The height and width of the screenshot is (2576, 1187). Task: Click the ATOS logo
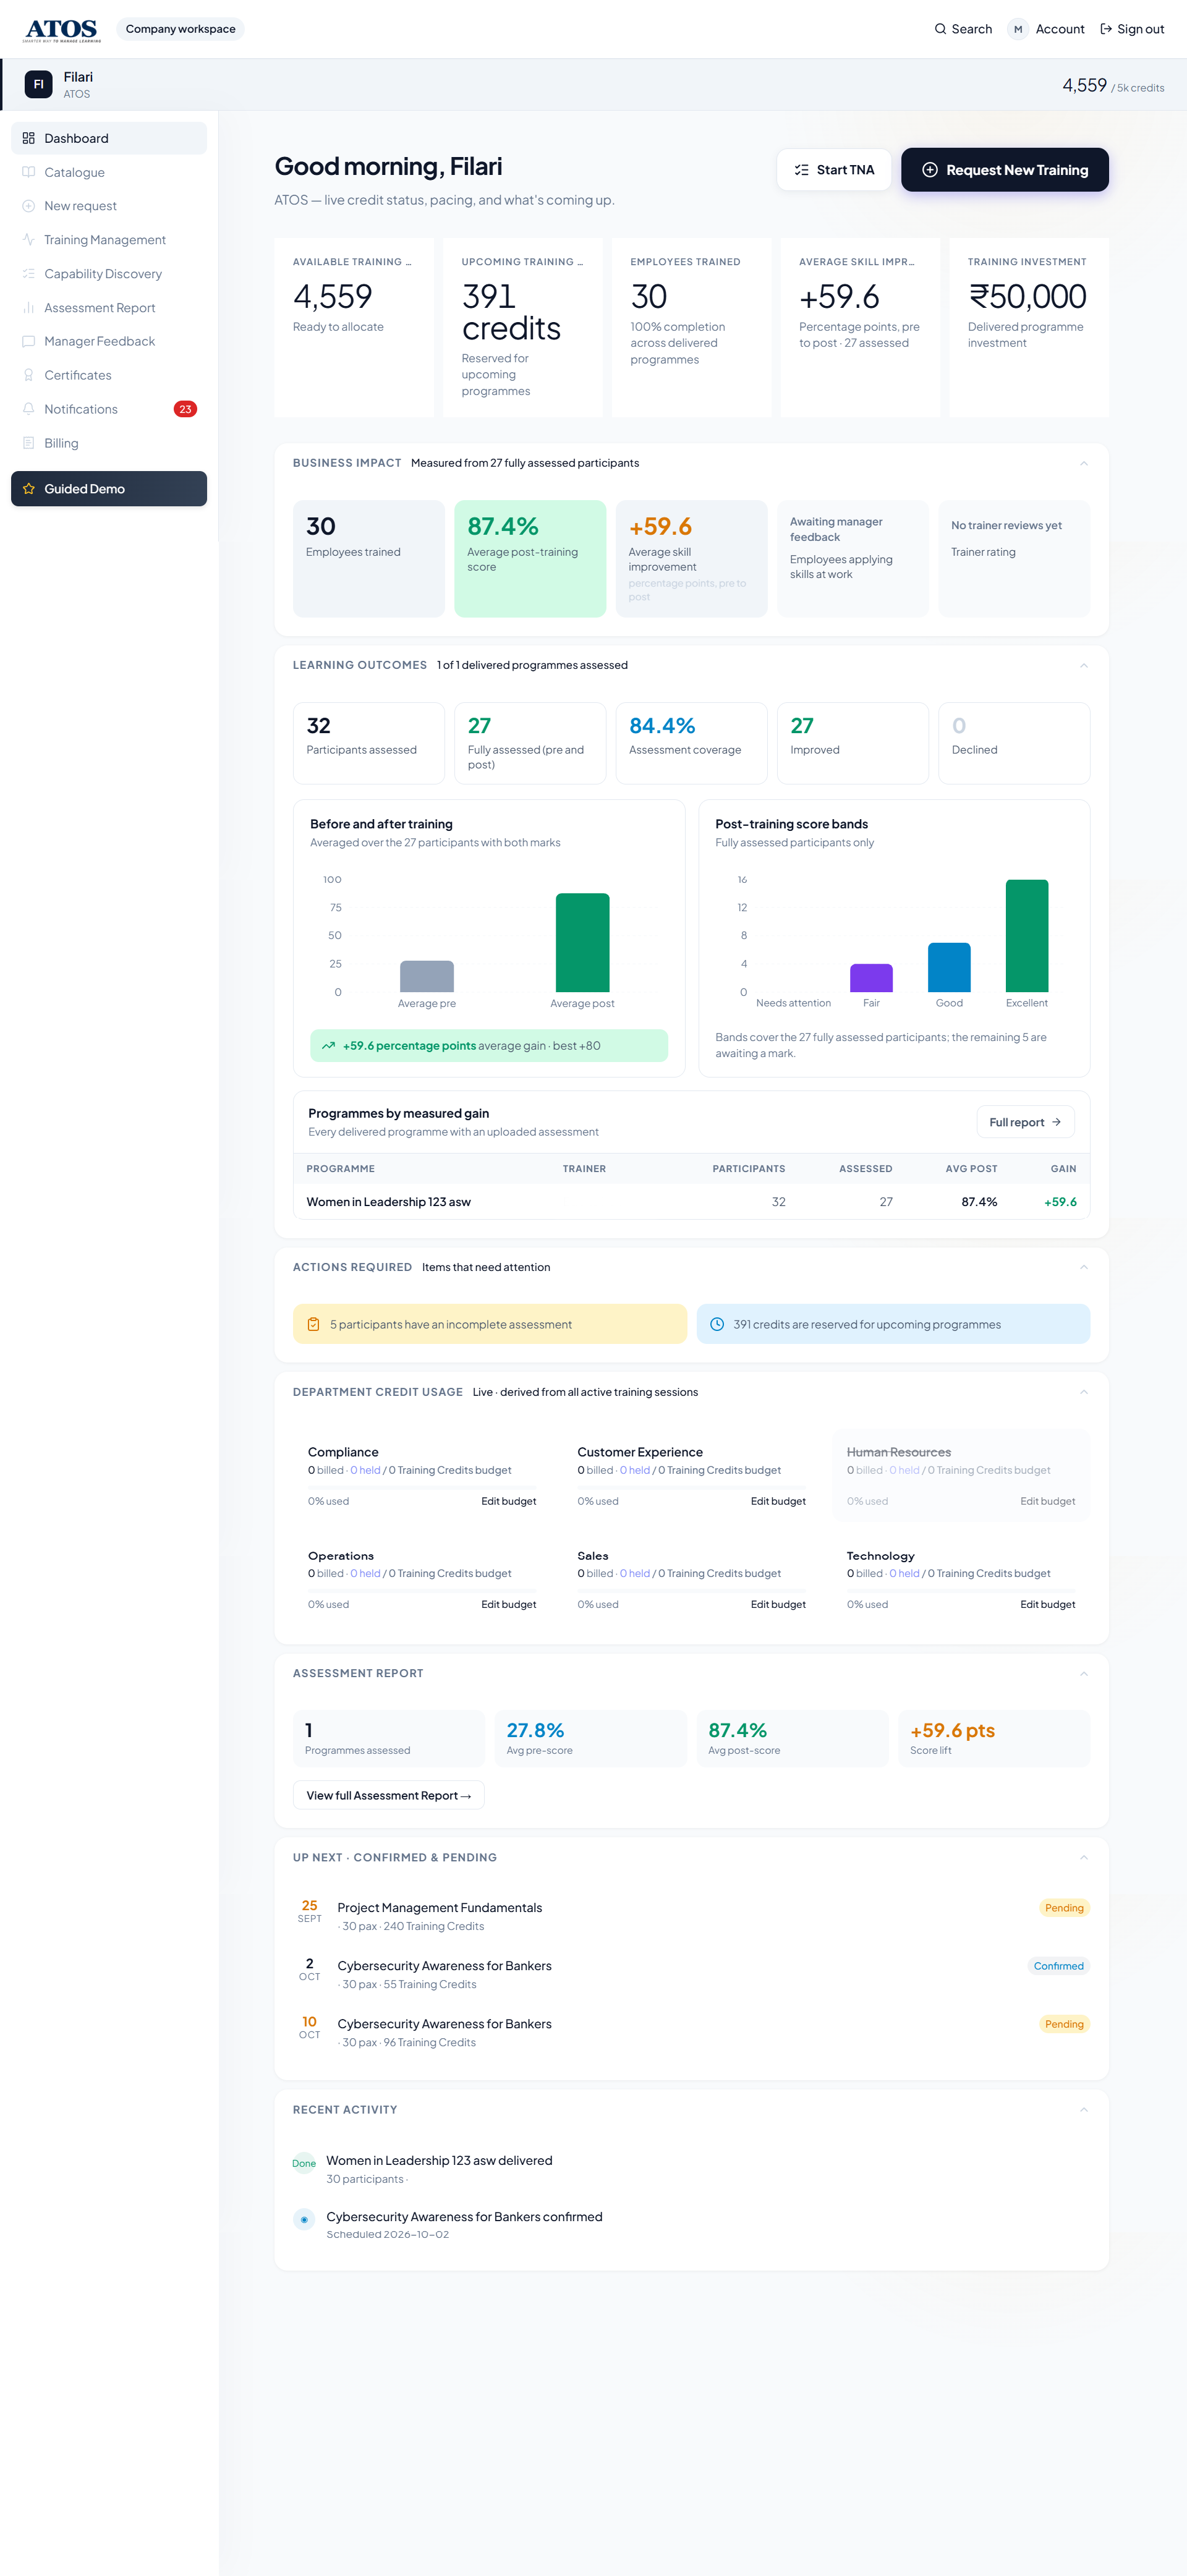click(62, 30)
